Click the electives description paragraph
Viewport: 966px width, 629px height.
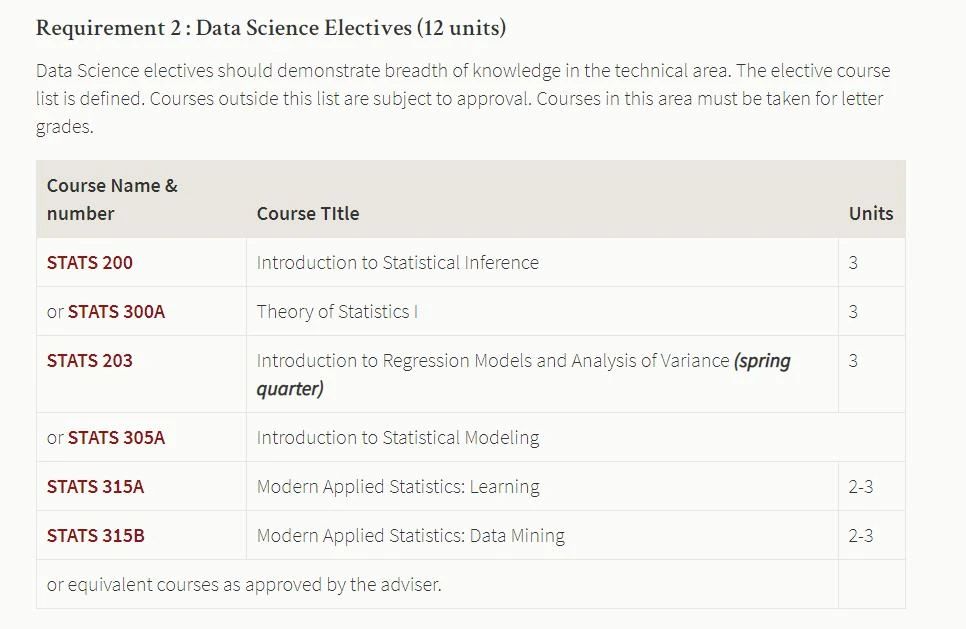point(463,99)
